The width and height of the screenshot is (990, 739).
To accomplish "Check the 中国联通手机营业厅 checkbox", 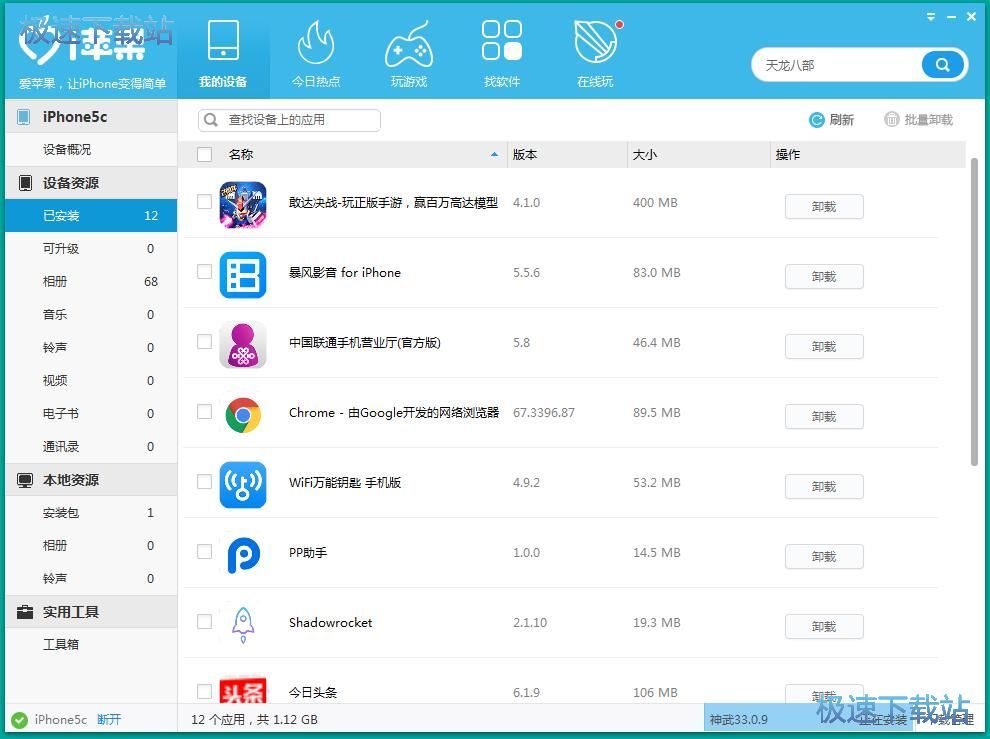I will [204, 342].
